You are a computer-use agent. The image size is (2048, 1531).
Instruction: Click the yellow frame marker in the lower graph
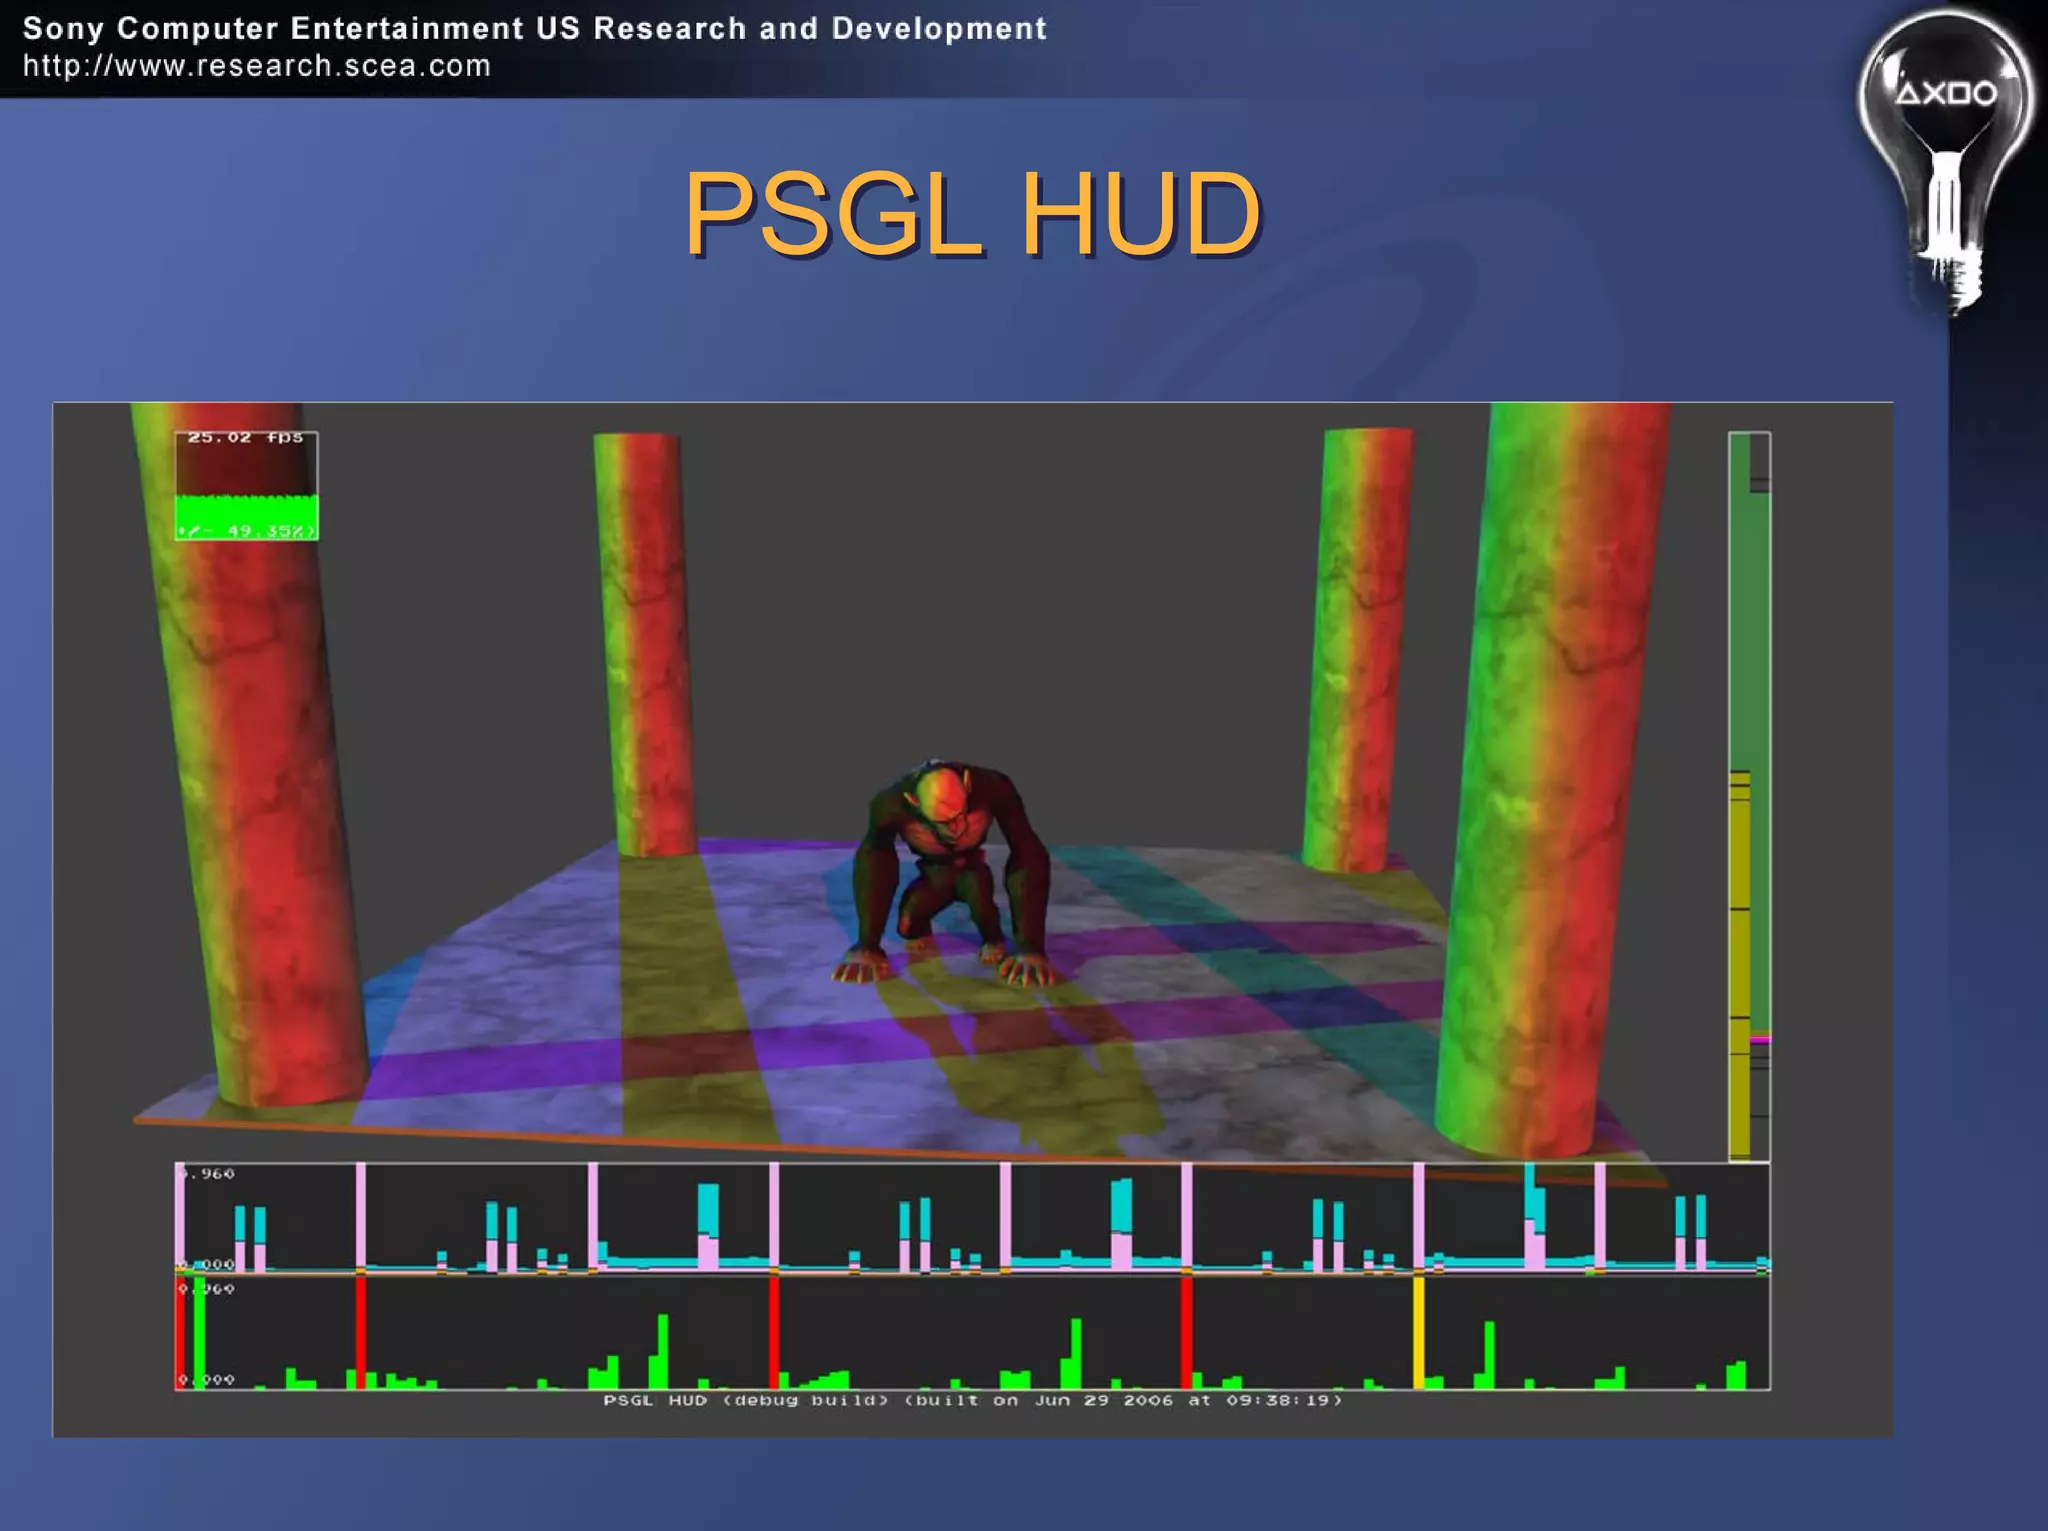[x=1418, y=1333]
